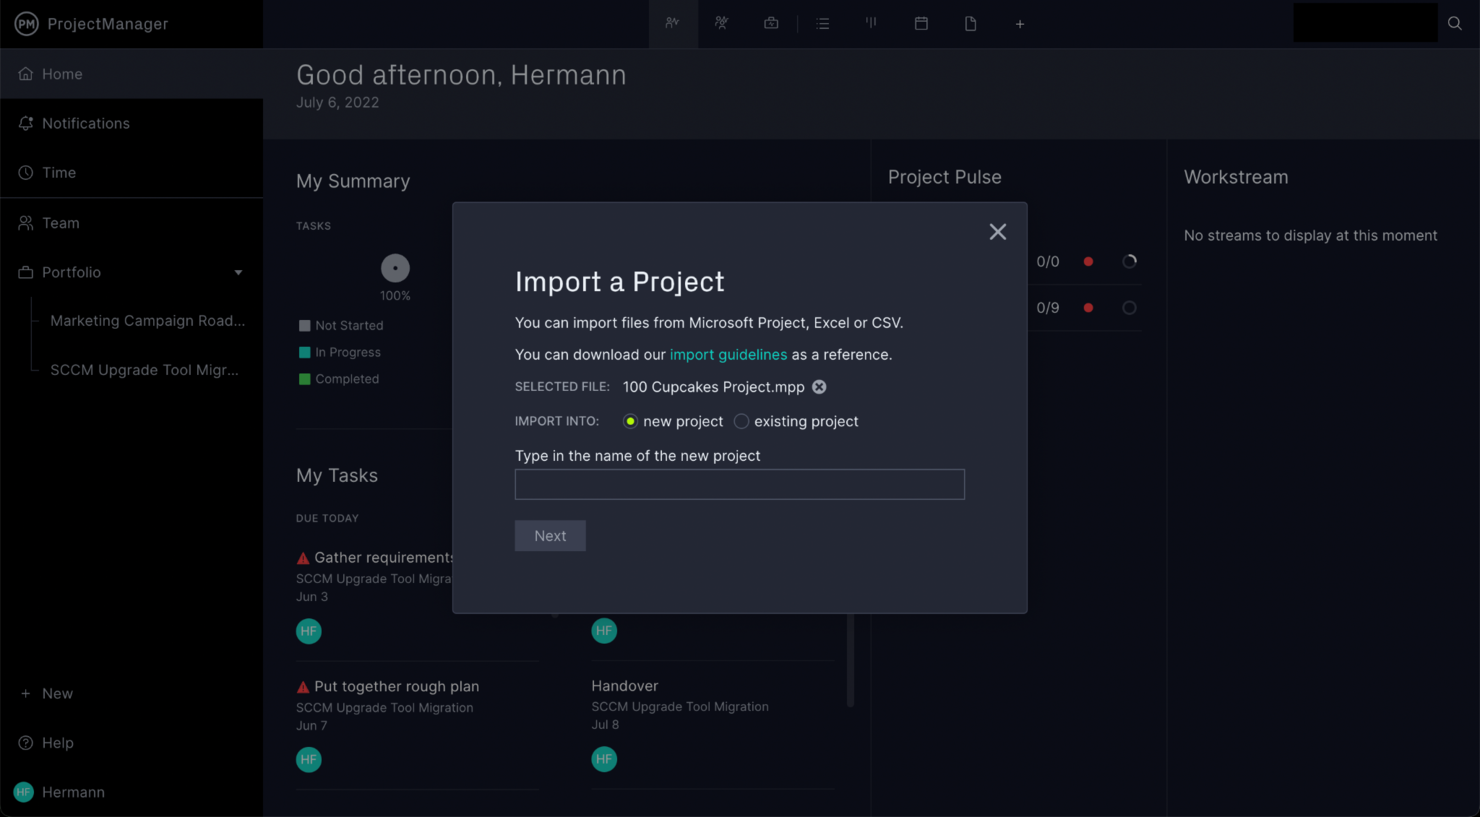Click the Team people icon
Screen dimensions: 1480x817
[26, 223]
